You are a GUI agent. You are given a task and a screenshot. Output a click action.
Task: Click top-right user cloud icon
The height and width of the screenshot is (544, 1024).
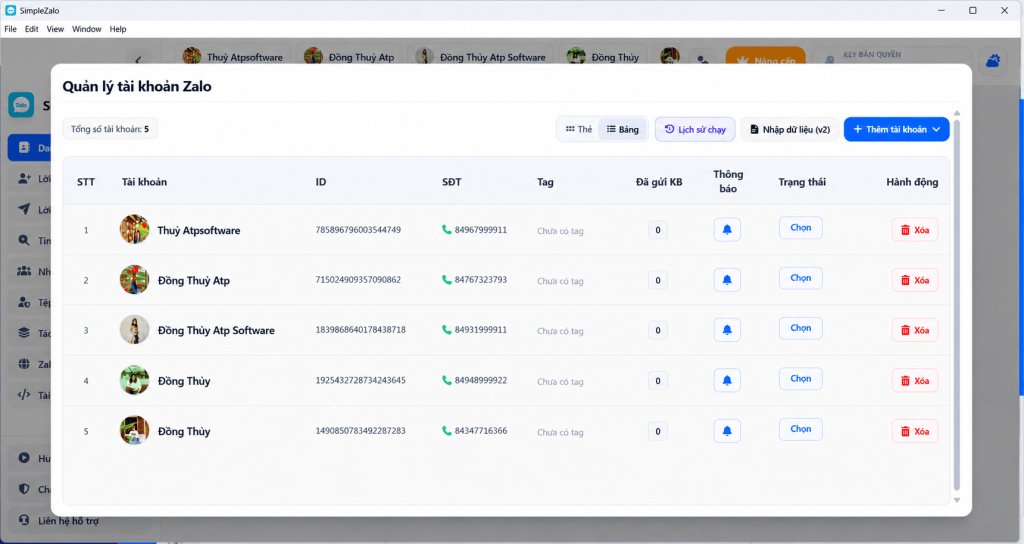[x=993, y=61]
